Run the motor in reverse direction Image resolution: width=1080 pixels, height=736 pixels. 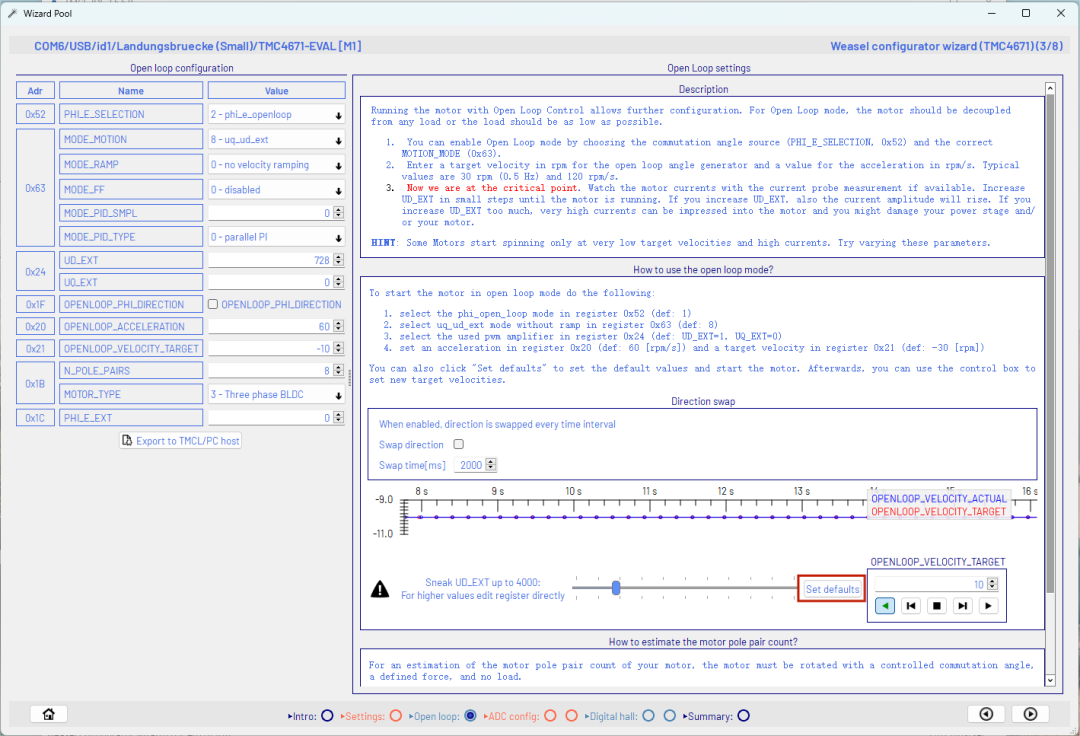coord(884,605)
